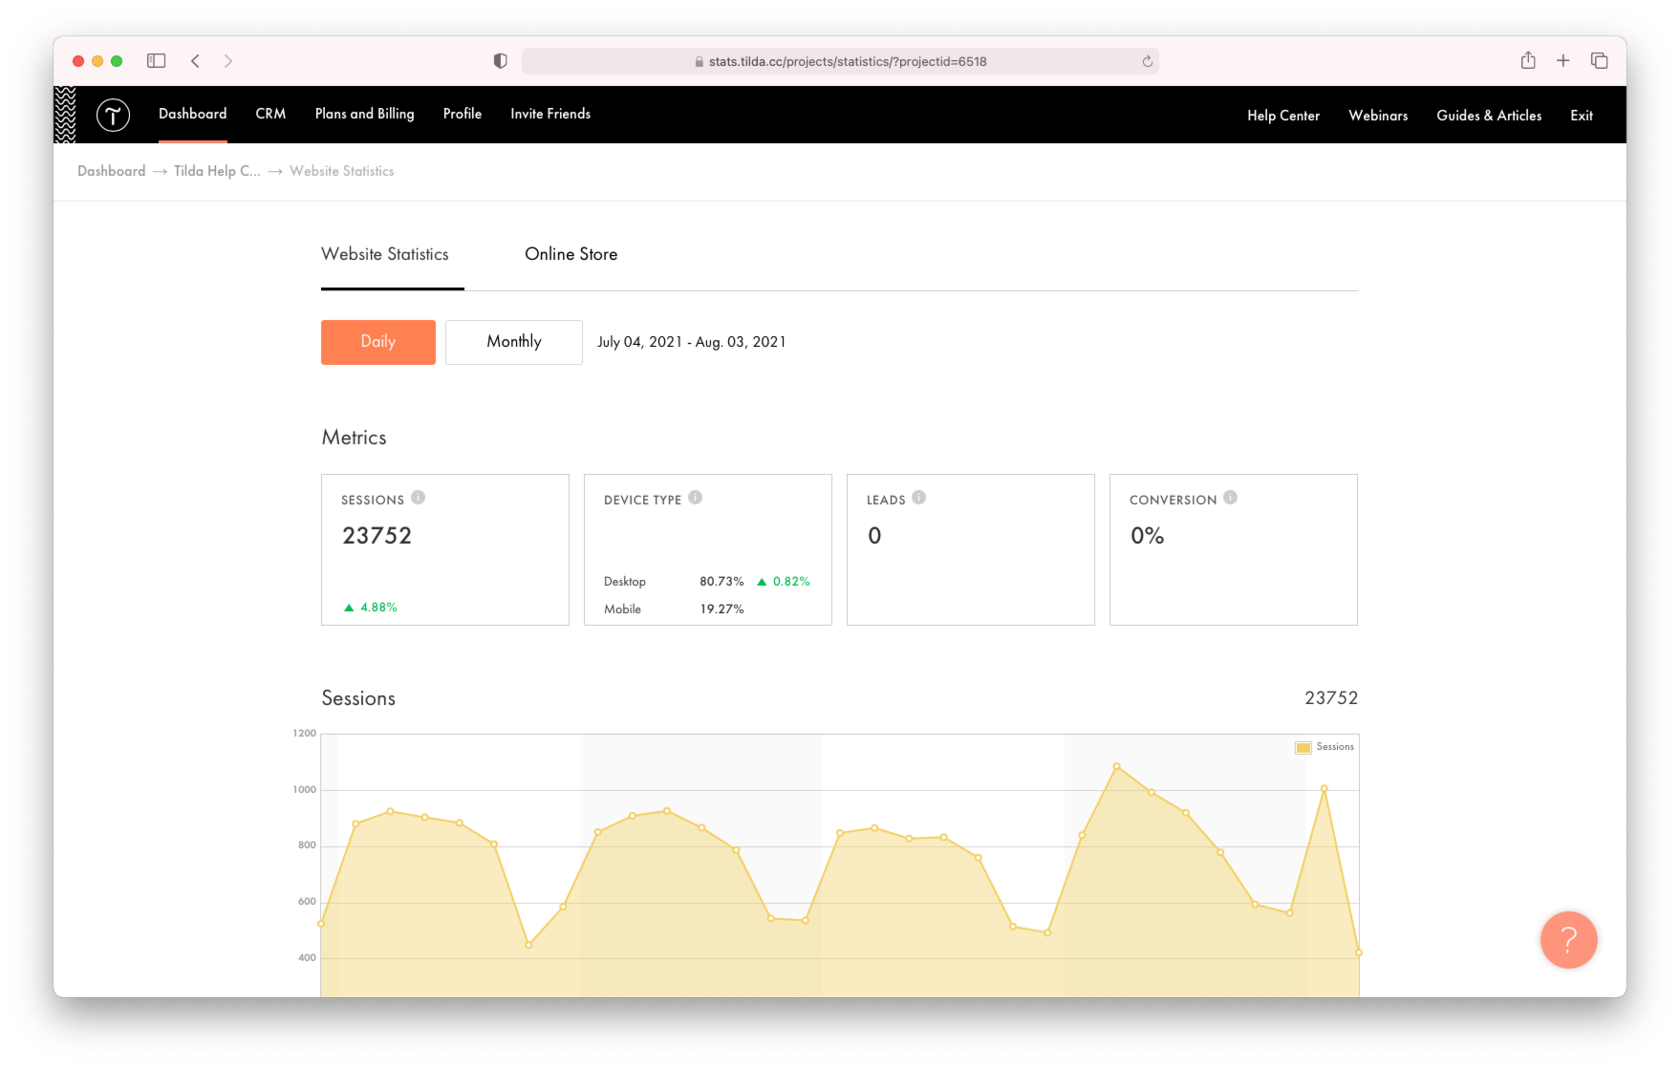The width and height of the screenshot is (1680, 1068).
Task: Select the Daily view button
Action: click(x=378, y=342)
